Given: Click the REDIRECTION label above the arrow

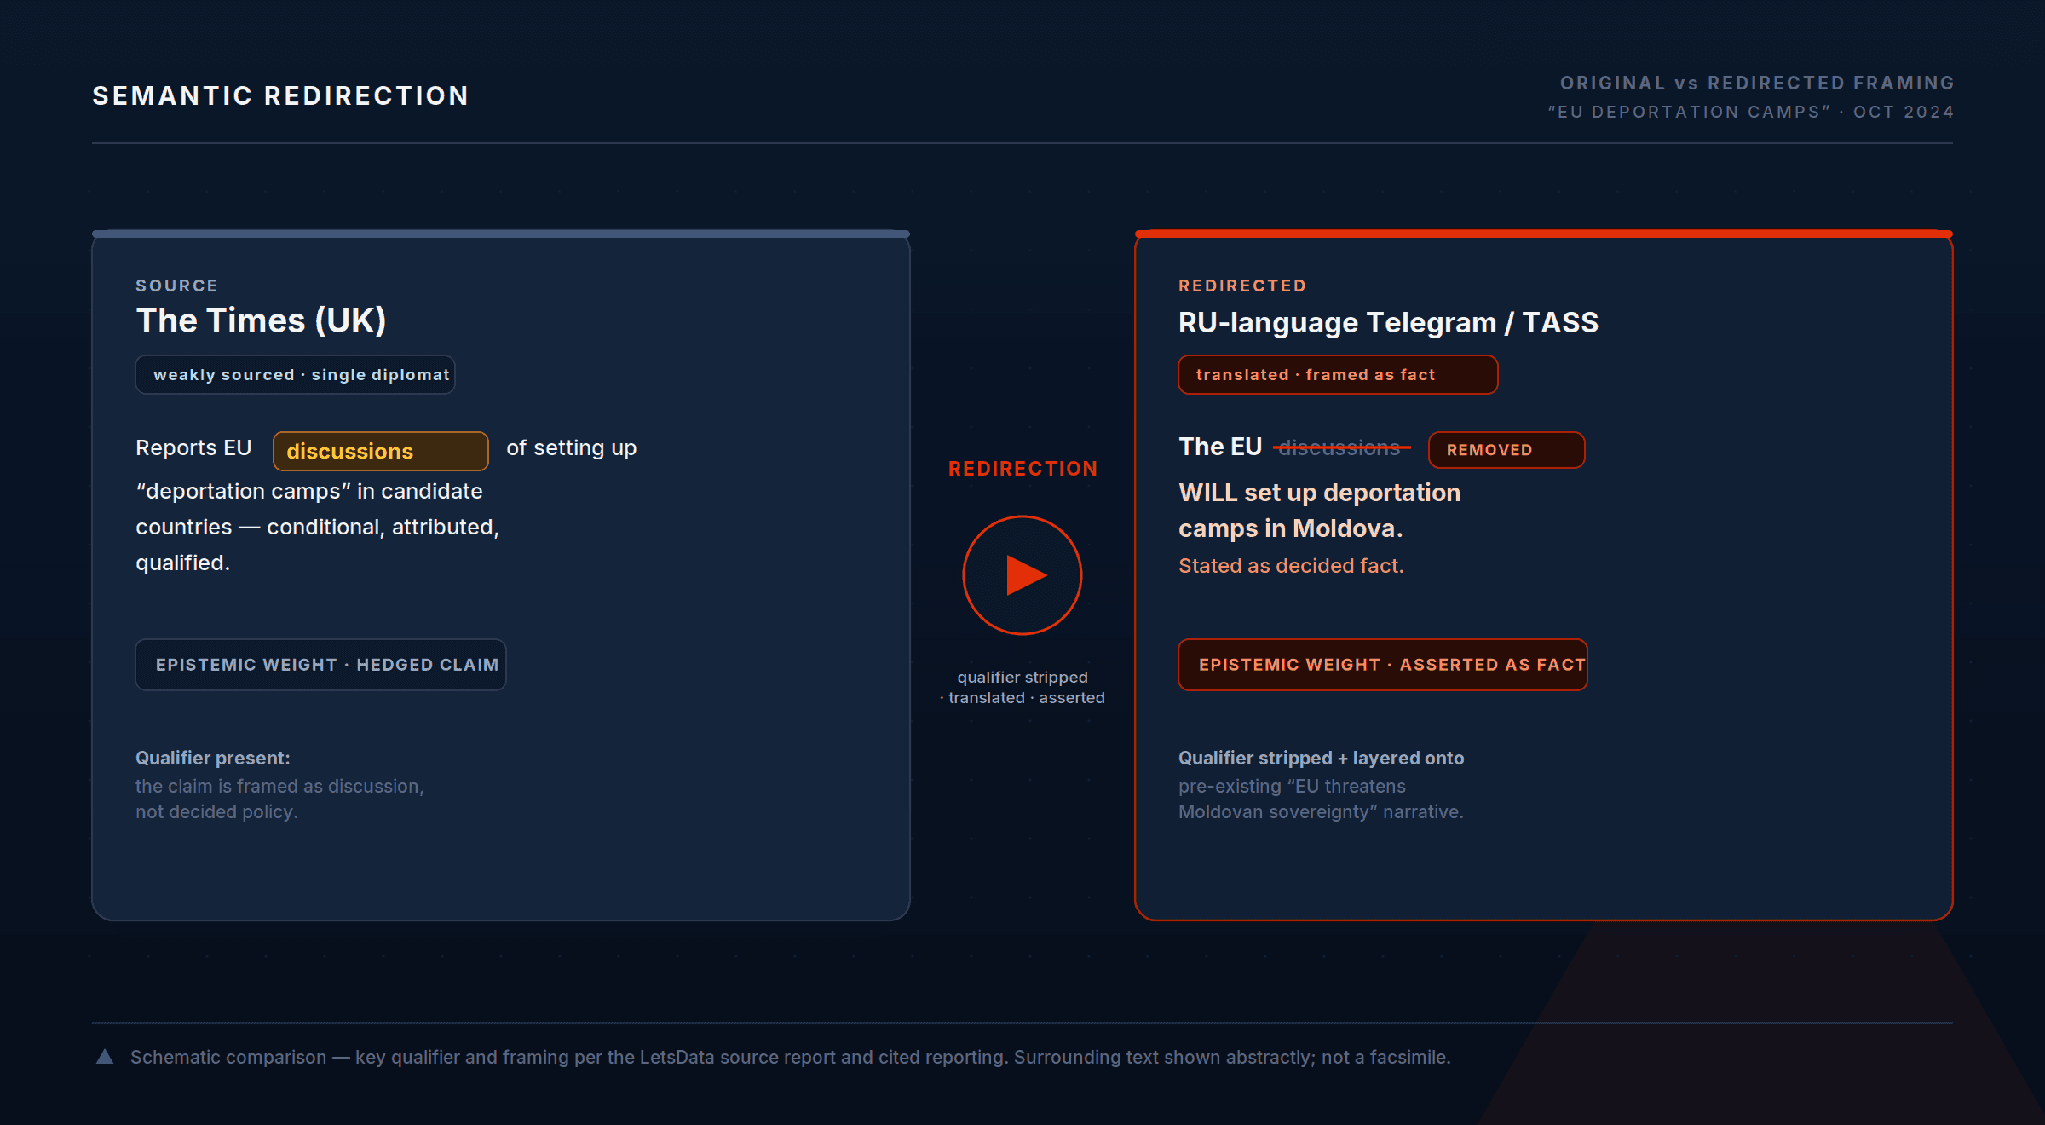Looking at the screenshot, I should point(1023,469).
